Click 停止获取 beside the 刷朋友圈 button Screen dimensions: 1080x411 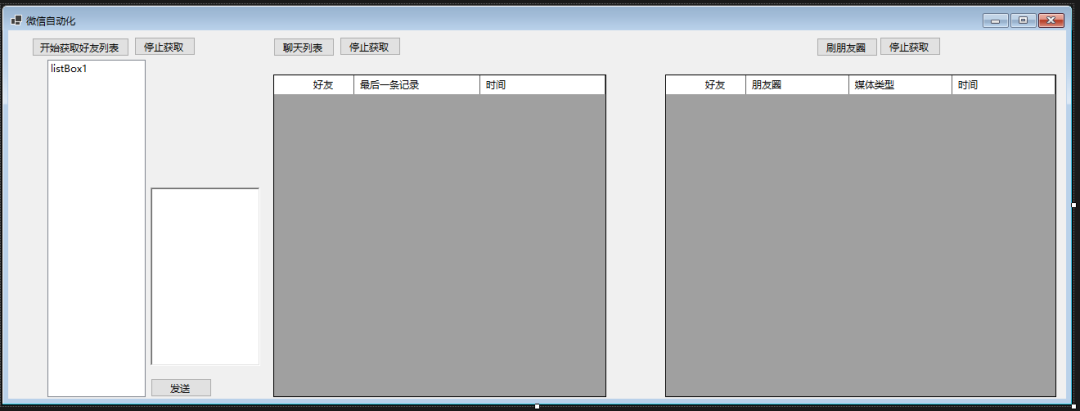910,47
